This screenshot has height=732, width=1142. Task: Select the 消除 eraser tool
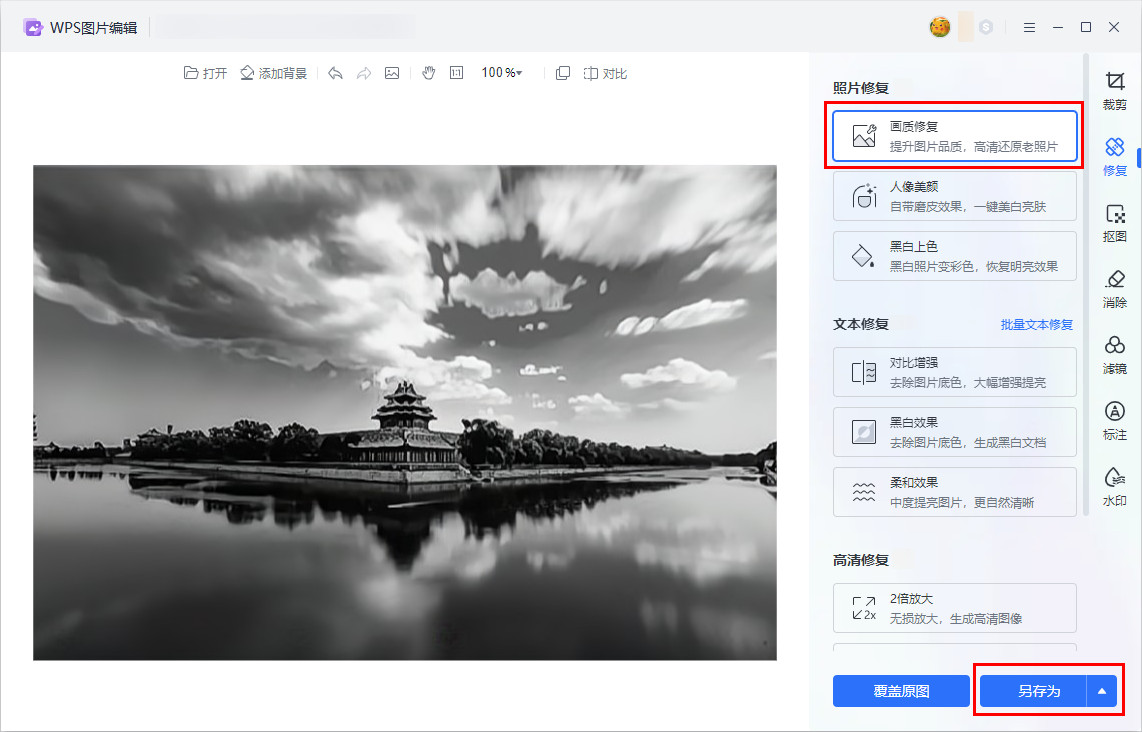pyautogui.click(x=1114, y=288)
